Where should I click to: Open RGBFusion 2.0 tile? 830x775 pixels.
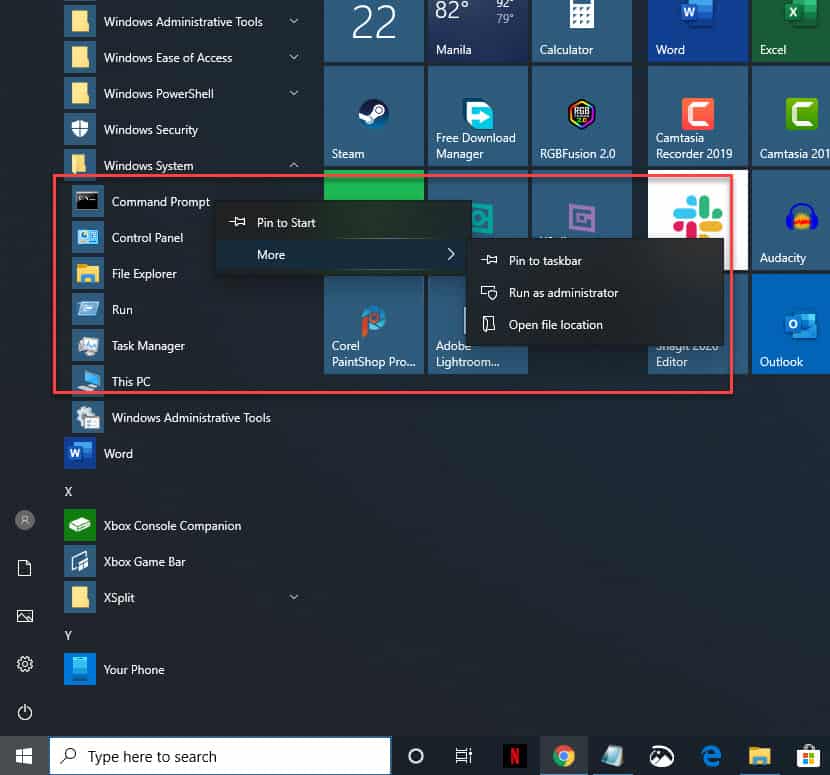tap(582, 115)
